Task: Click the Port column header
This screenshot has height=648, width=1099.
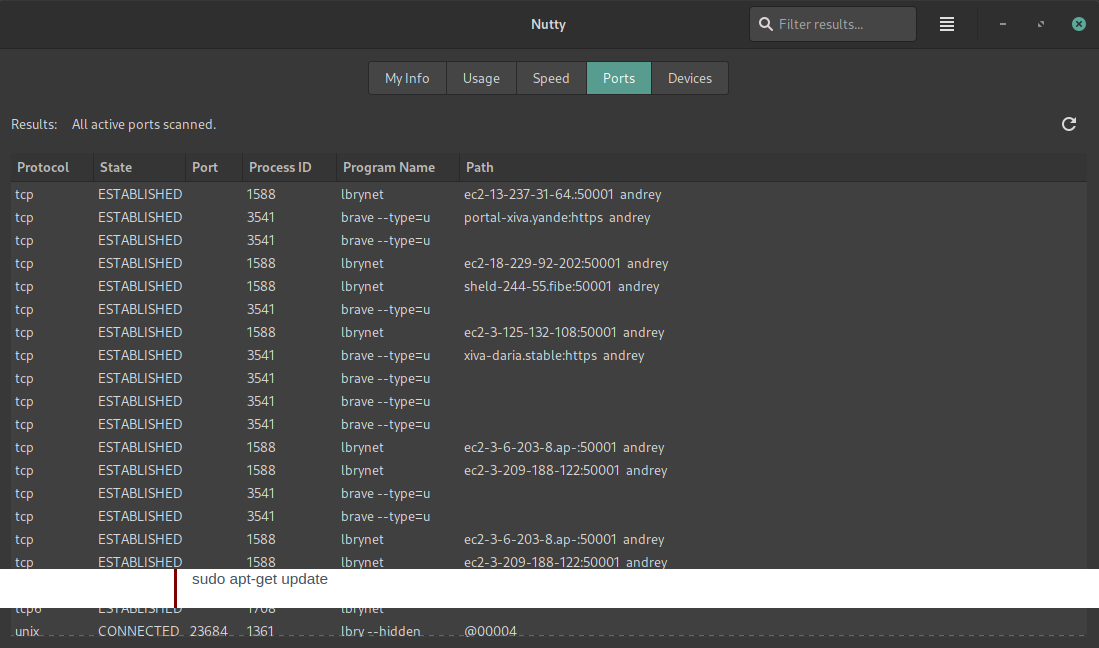Action: [x=205, y=167]
